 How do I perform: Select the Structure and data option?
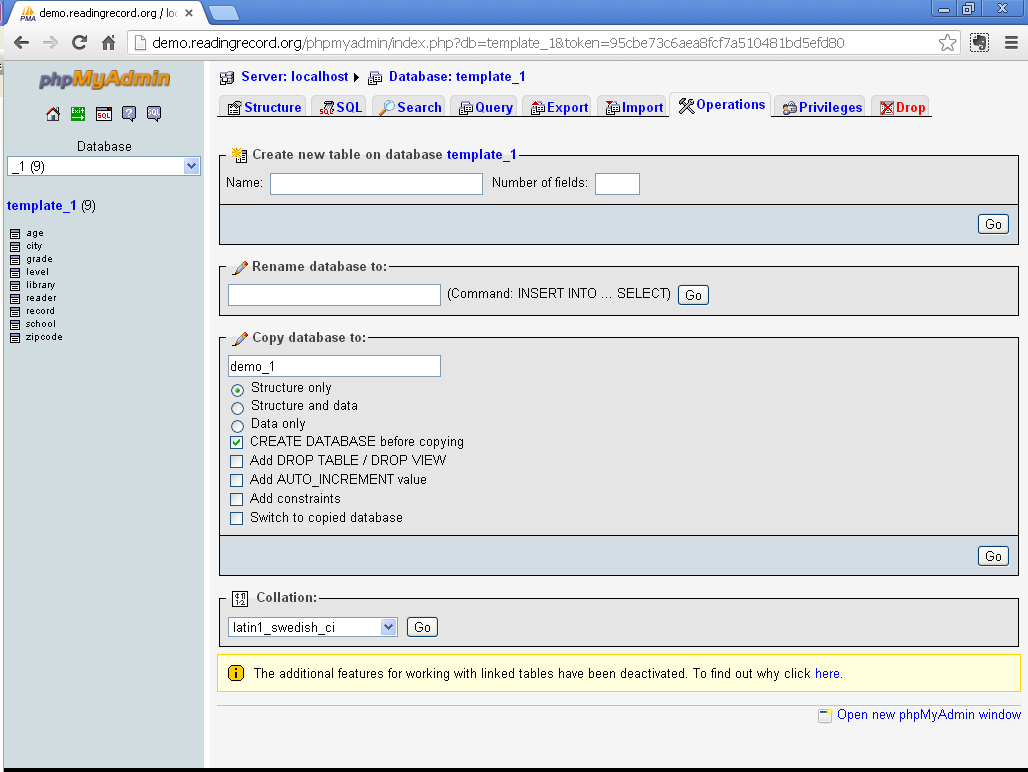pyautogui.click(x=237, y=408)
